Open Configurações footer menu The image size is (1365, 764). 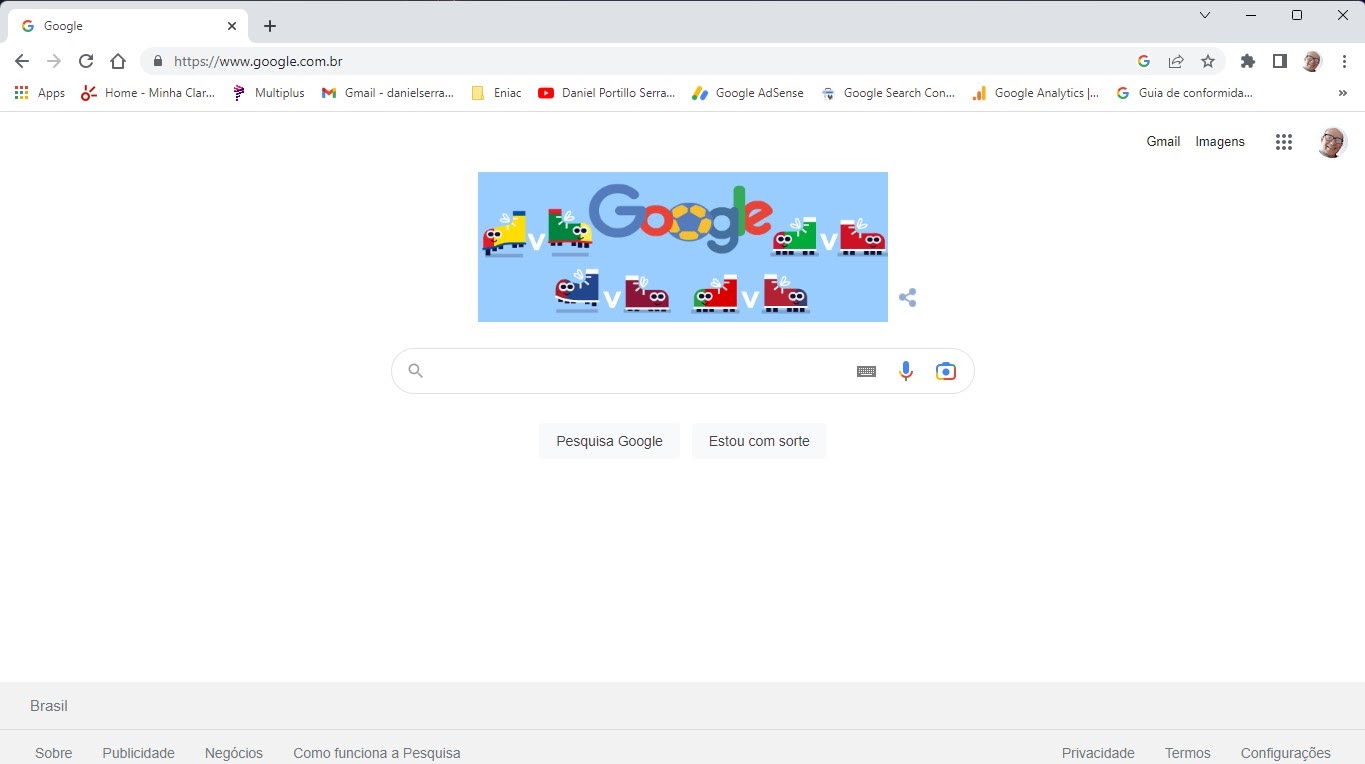pyautogui.click(x=1286, y=753)
